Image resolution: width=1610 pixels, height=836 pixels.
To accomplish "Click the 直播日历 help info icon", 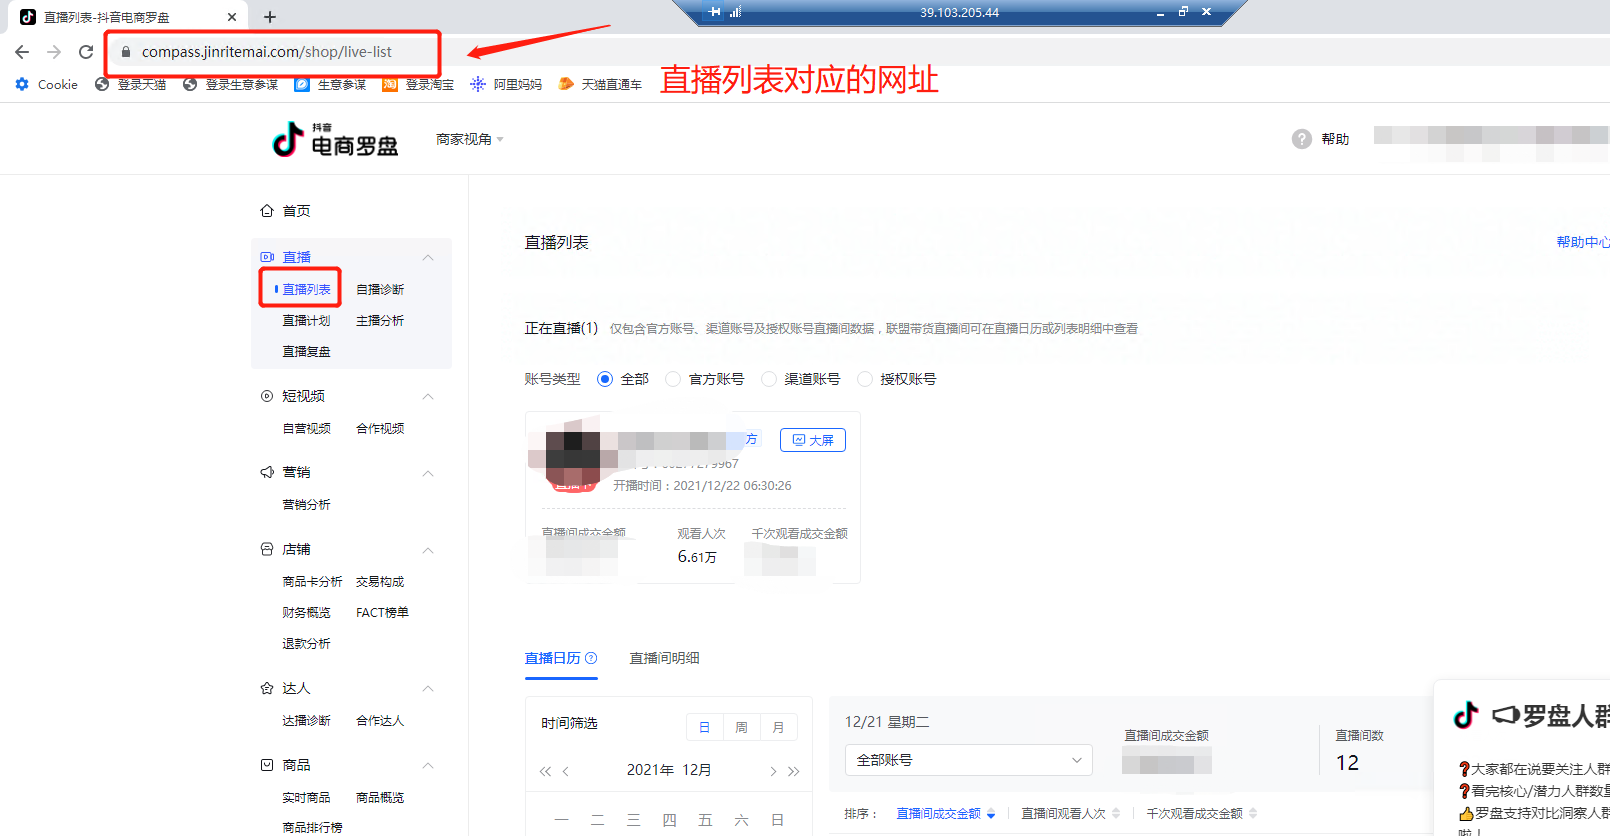I will pyautogui.click(x=591, y=658).
